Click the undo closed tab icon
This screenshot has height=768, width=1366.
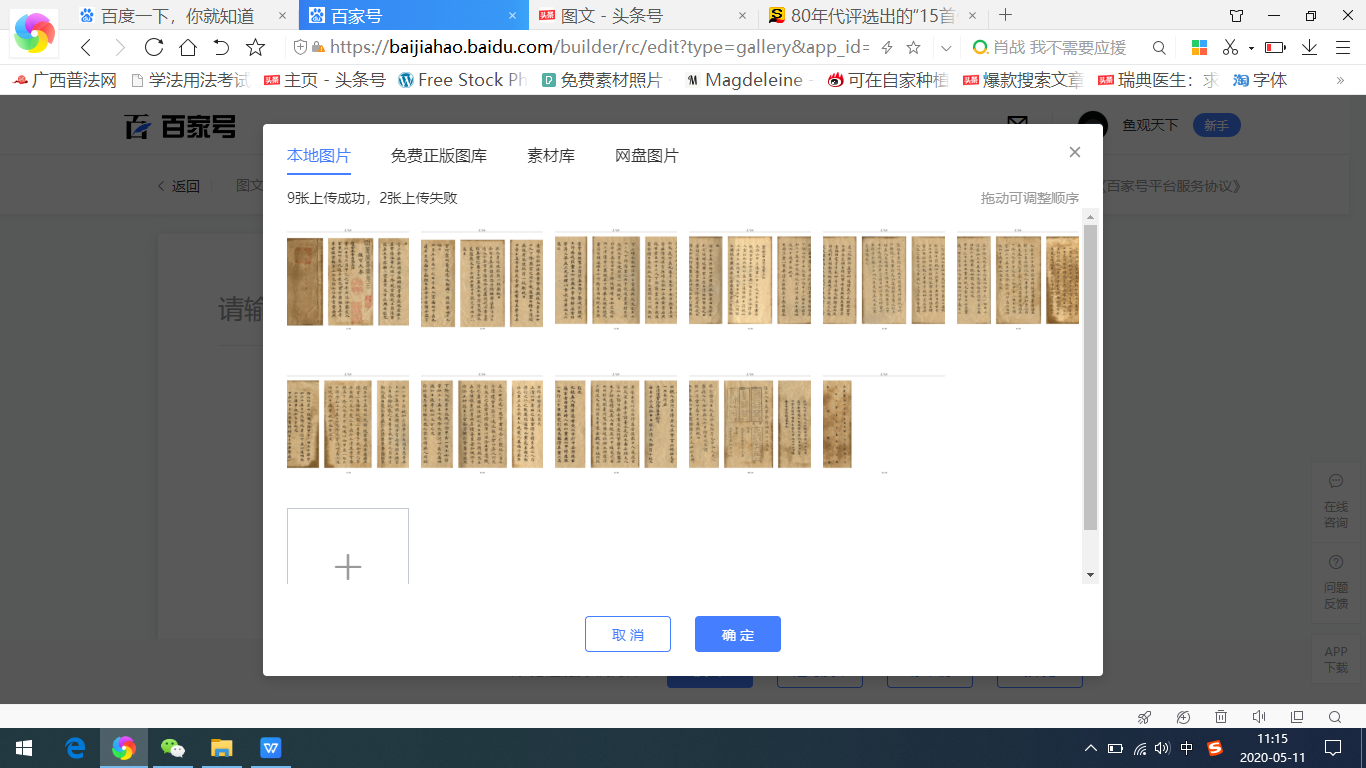pyautogui.click(x=222, y=47)
